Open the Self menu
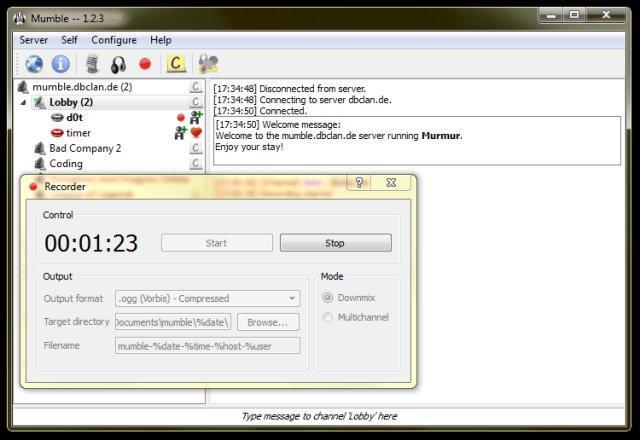 coord(69,40)
